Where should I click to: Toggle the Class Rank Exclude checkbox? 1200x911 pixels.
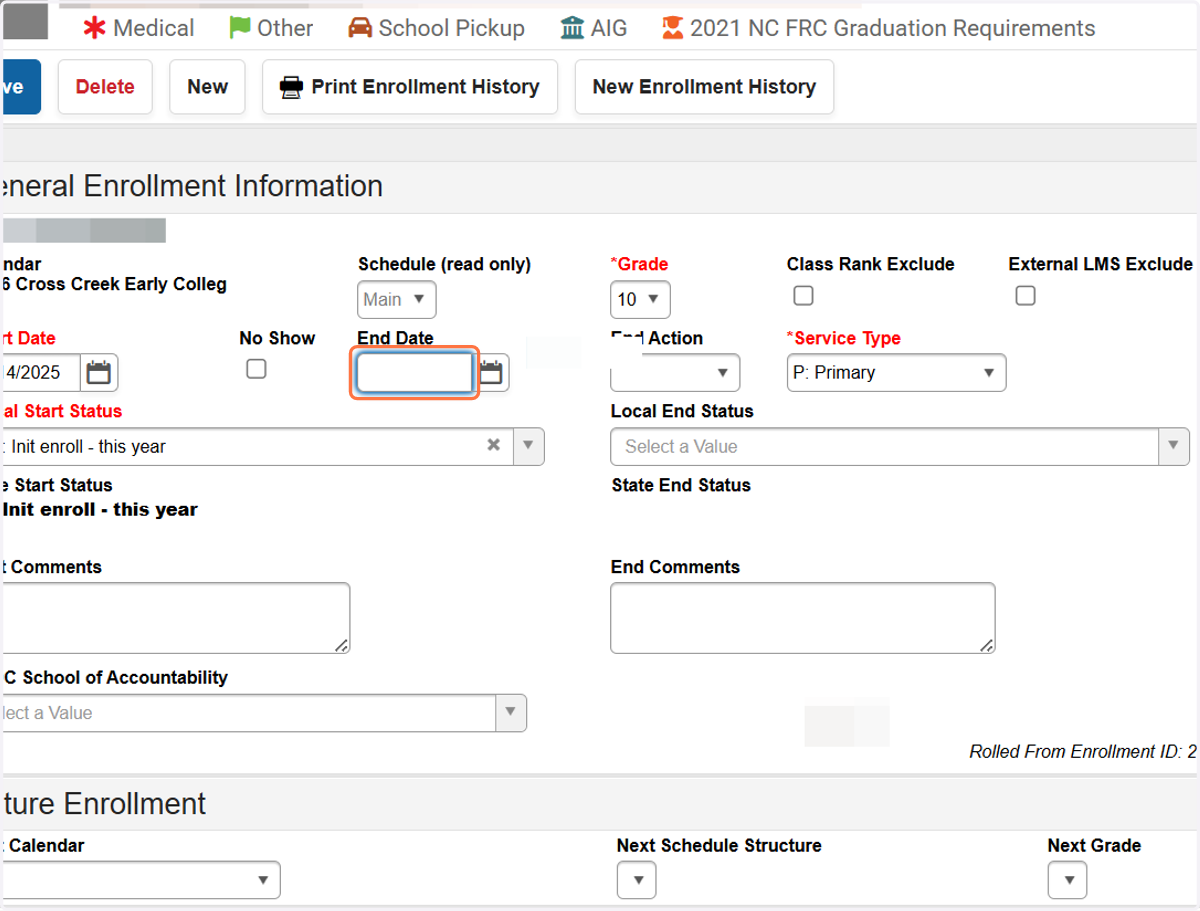[x=803, y=296]
